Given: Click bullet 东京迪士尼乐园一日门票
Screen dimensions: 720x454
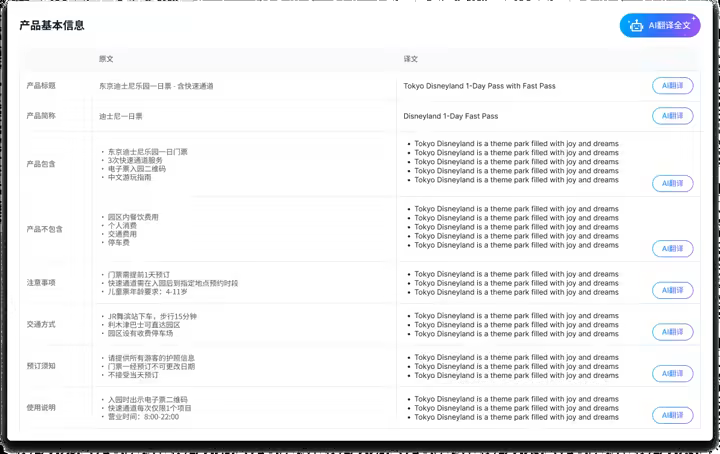Looking at the screenshot, I should coord(147,152).
